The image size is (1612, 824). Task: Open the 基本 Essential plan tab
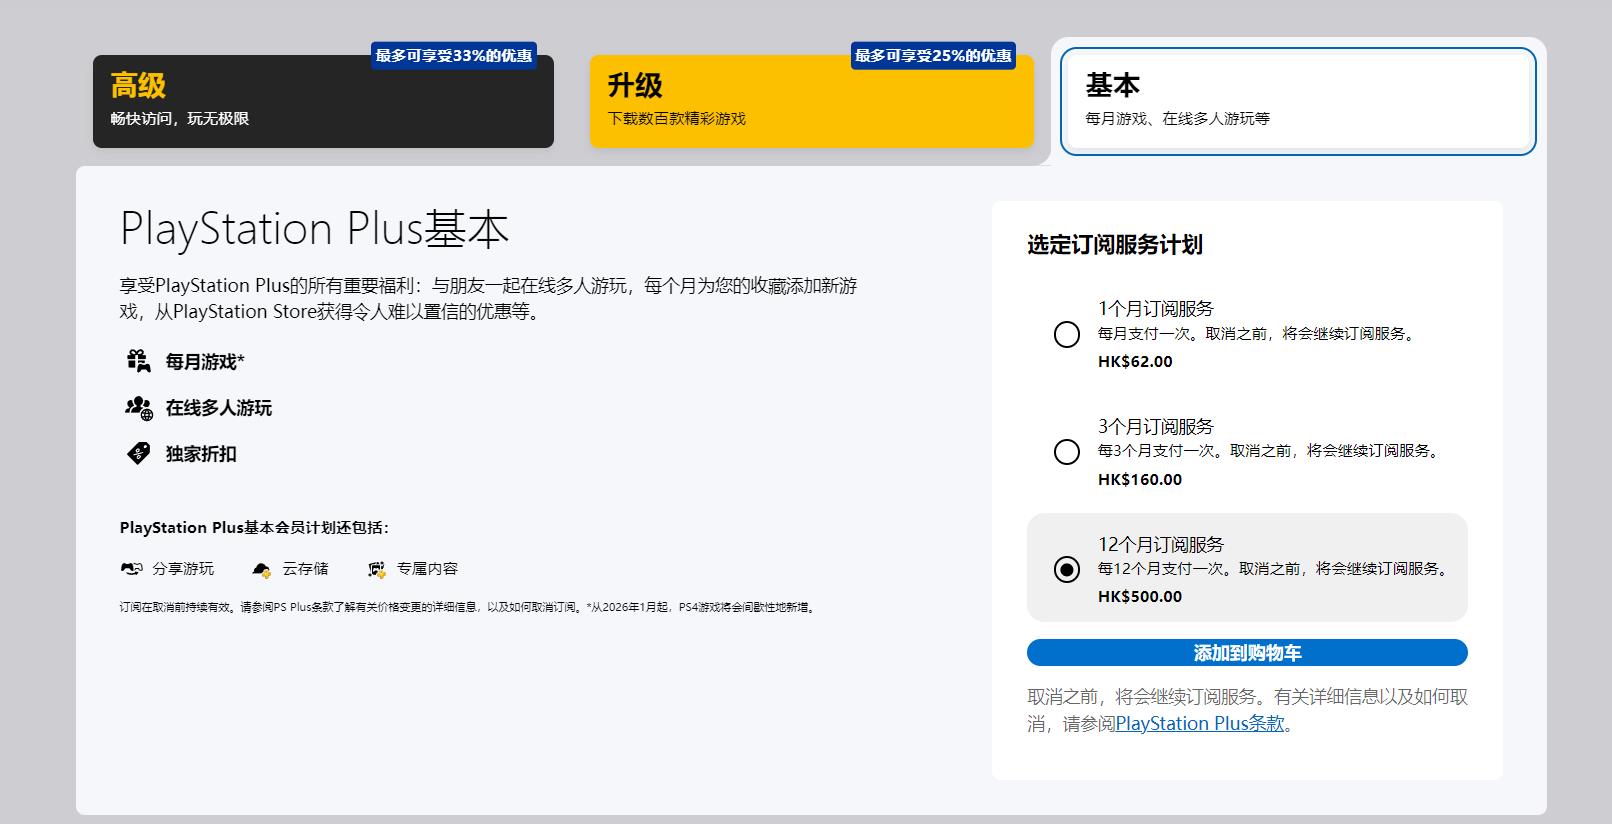(1297, 102)
